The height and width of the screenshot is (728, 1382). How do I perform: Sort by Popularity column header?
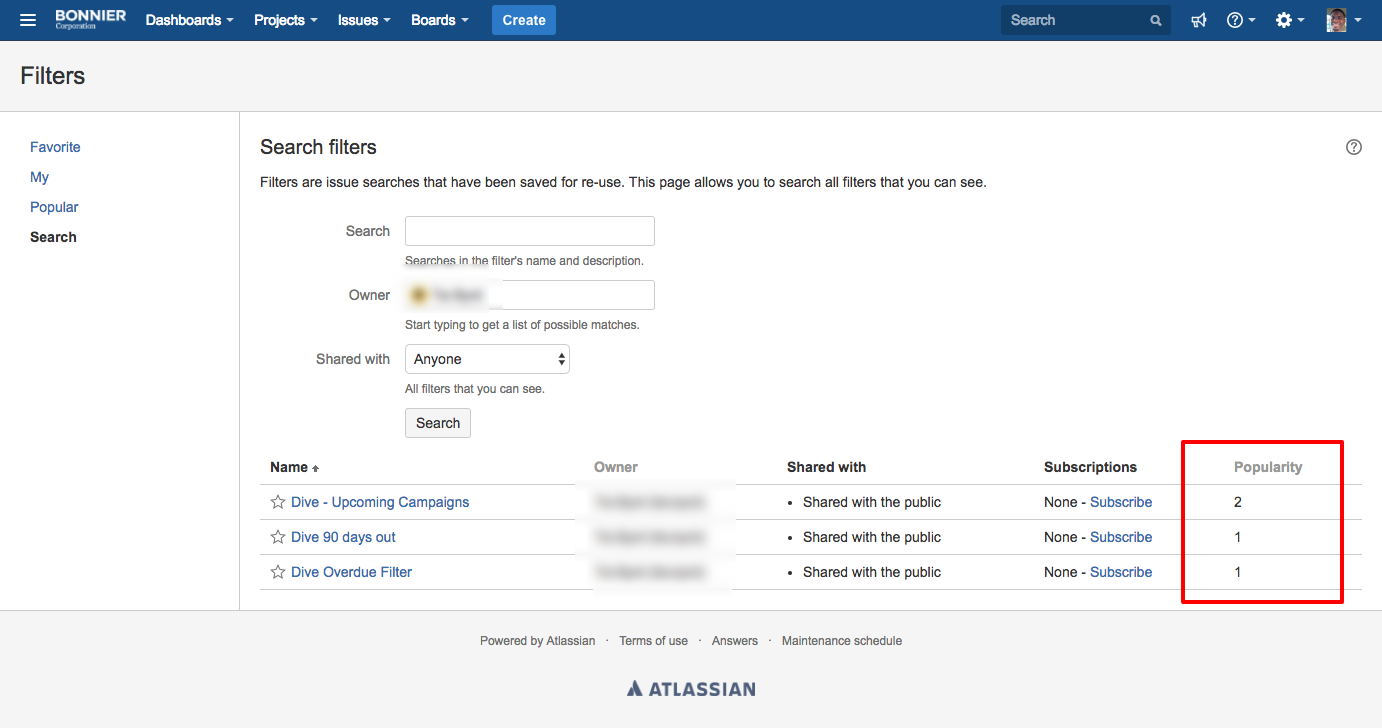tap(1268, 467)
